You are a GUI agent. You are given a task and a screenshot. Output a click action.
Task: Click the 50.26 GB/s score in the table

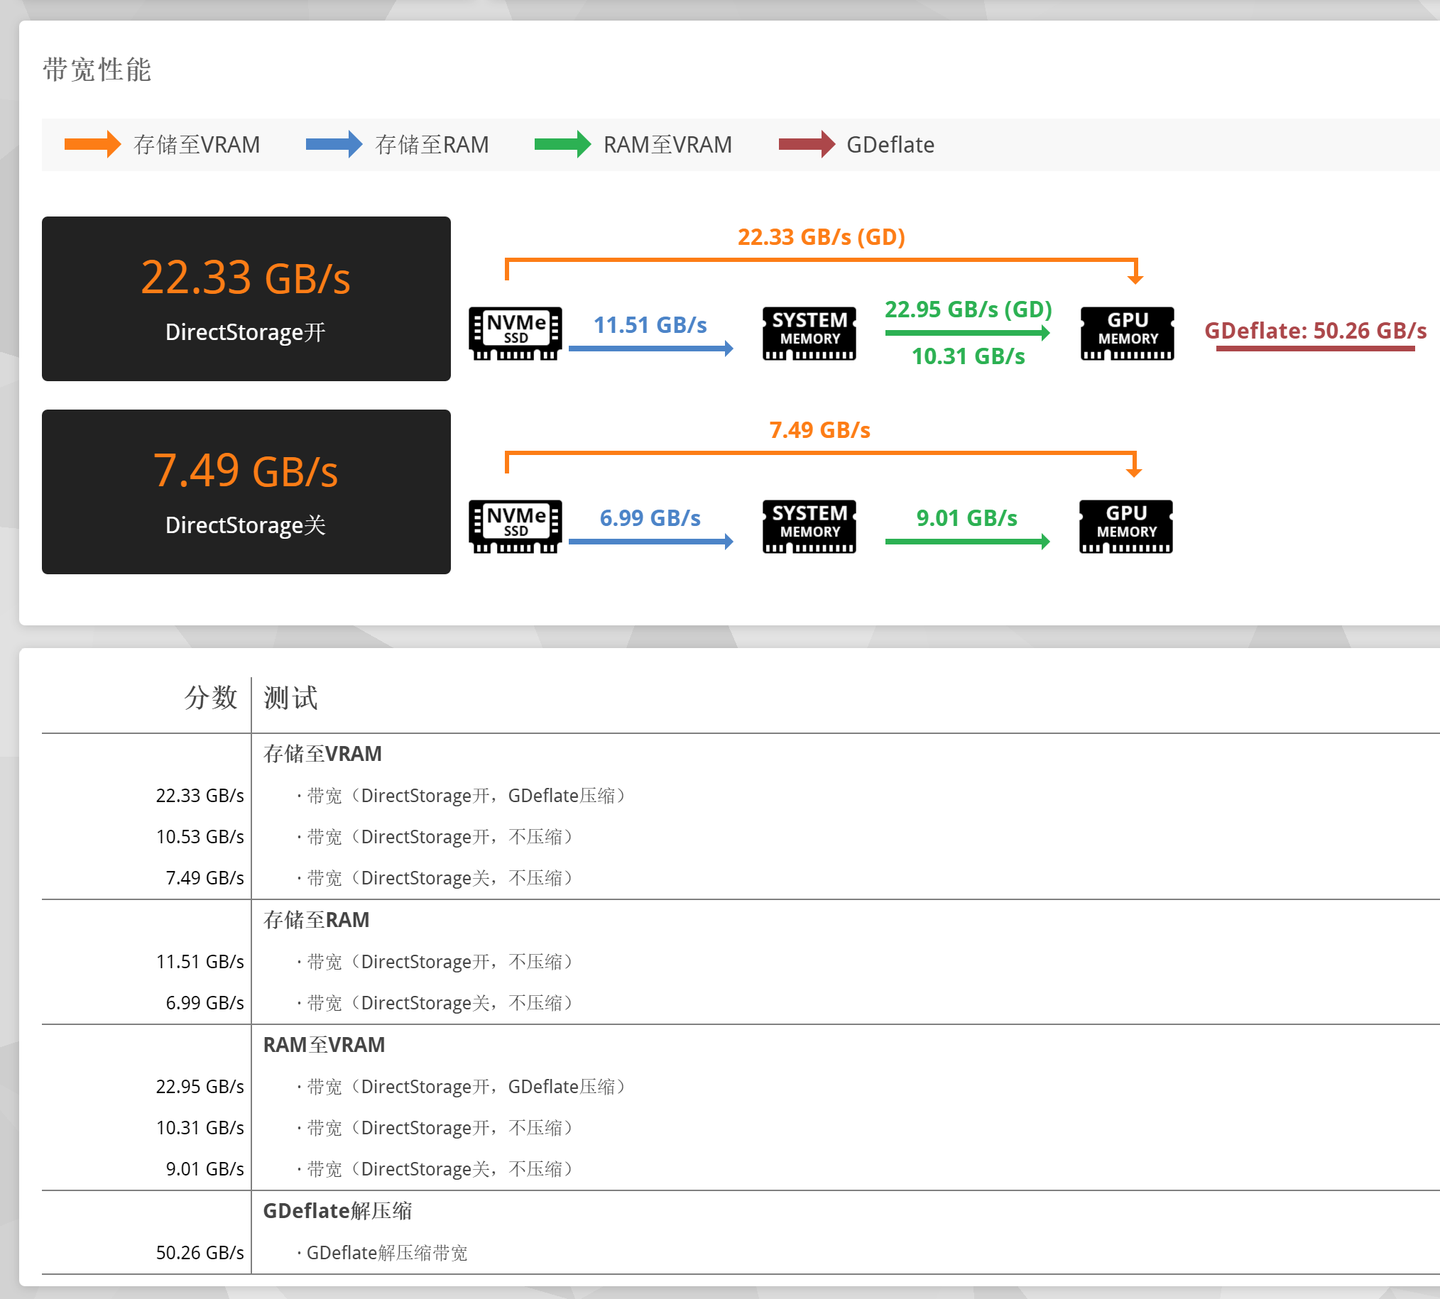[x=200, y=1253]
